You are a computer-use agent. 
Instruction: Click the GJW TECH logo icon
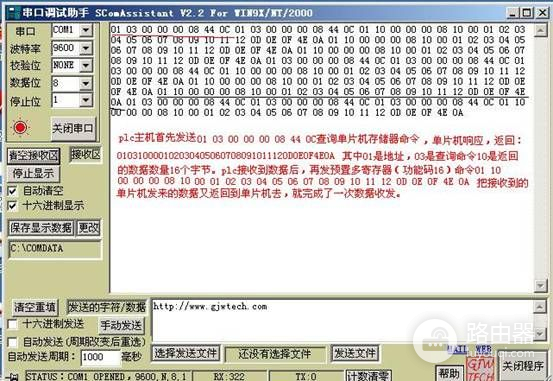(x=480, y=370)
